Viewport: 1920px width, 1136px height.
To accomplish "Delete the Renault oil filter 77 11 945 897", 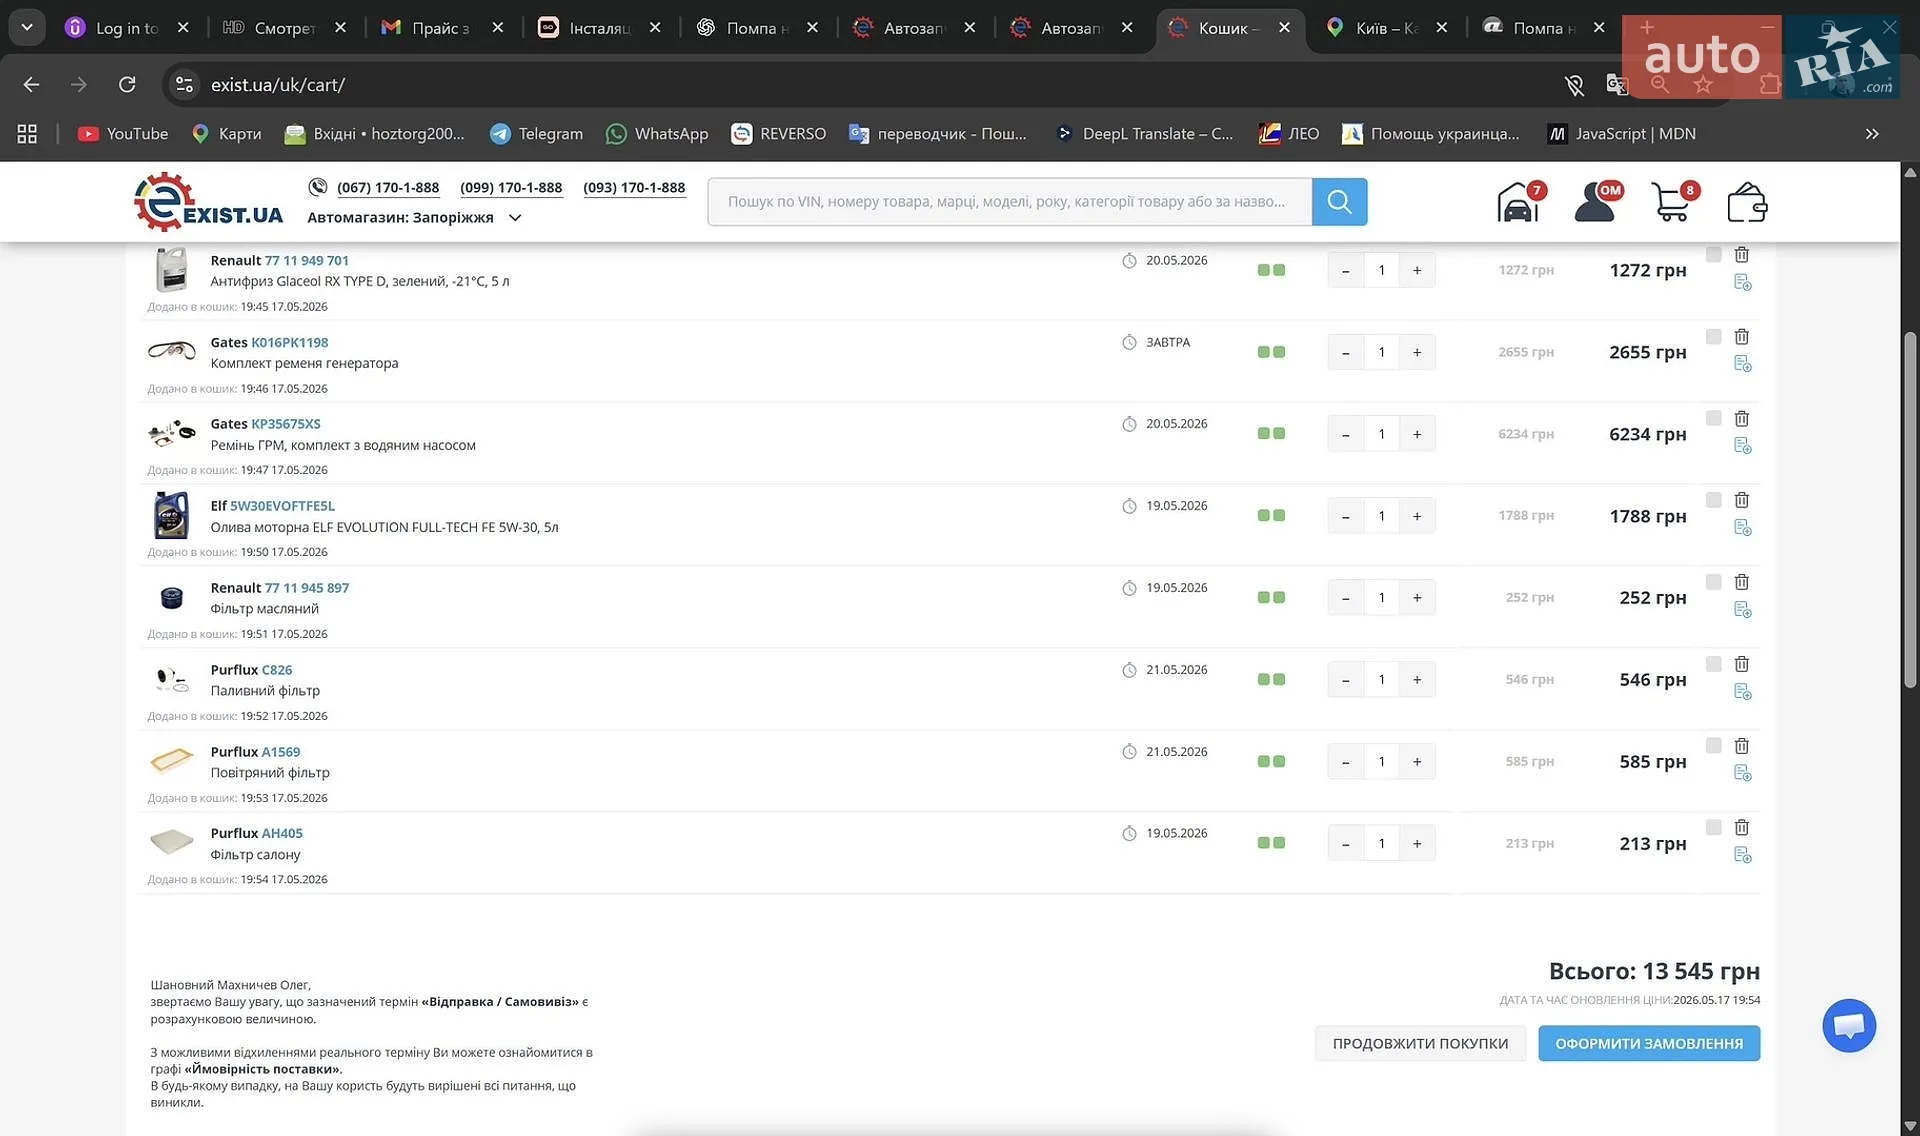I will coord(1741,582).
